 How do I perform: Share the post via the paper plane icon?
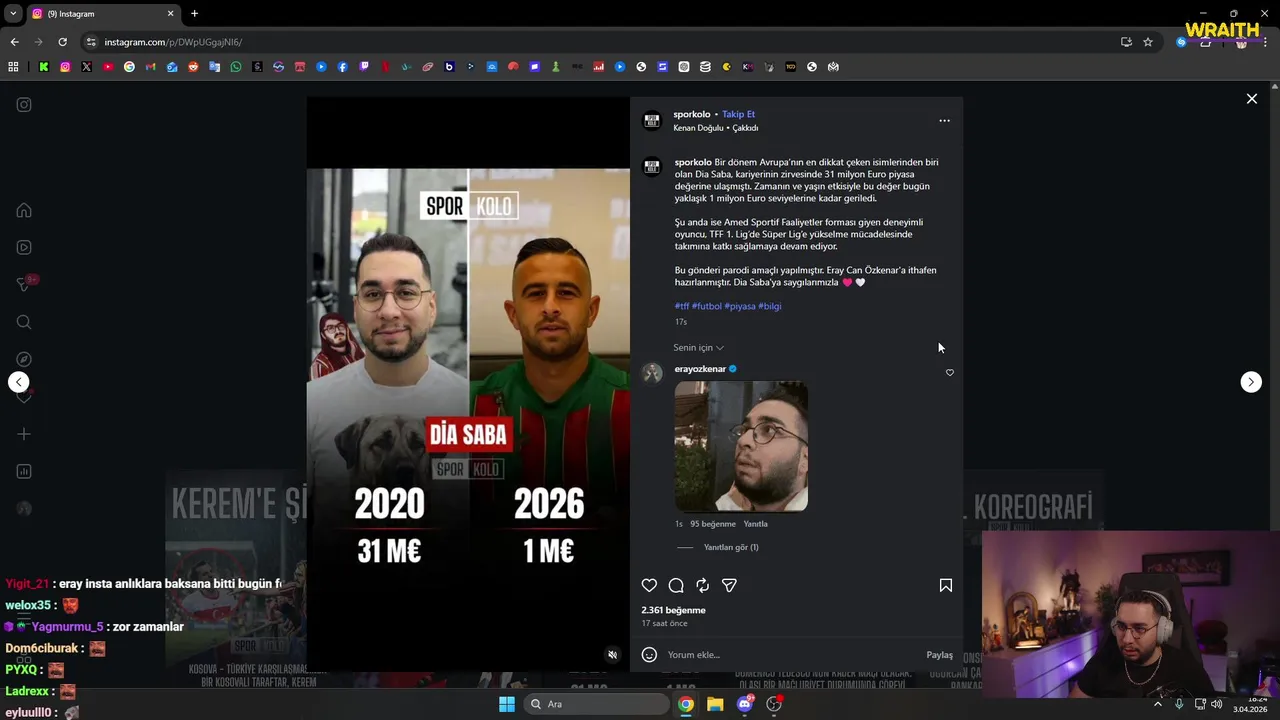click(729, 585)
